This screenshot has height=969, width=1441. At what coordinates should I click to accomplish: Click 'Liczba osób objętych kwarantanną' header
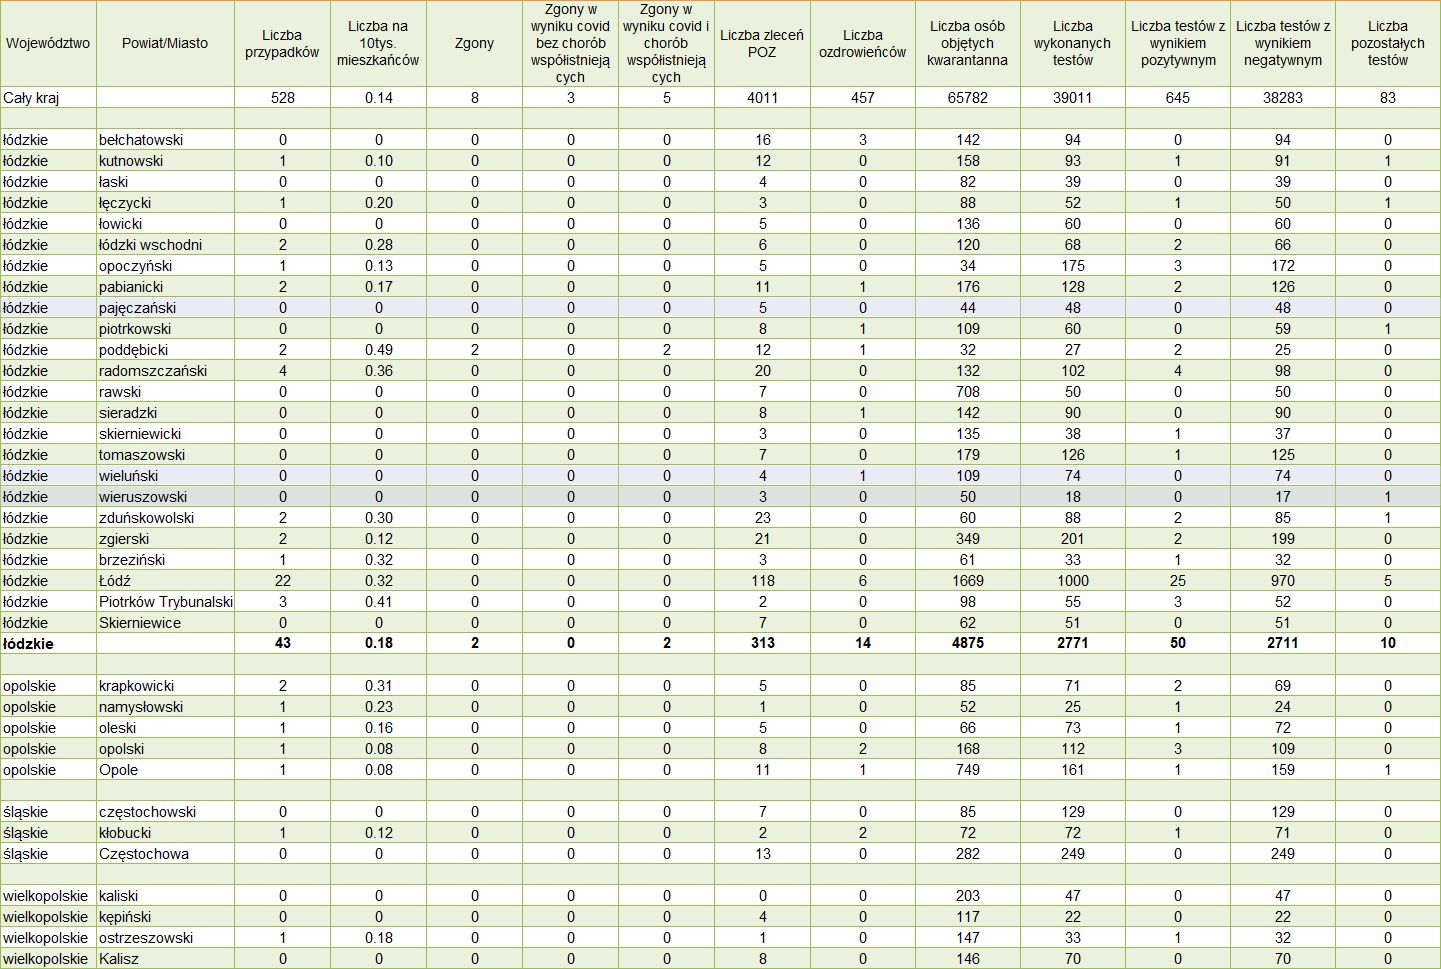tap(967, 43)
